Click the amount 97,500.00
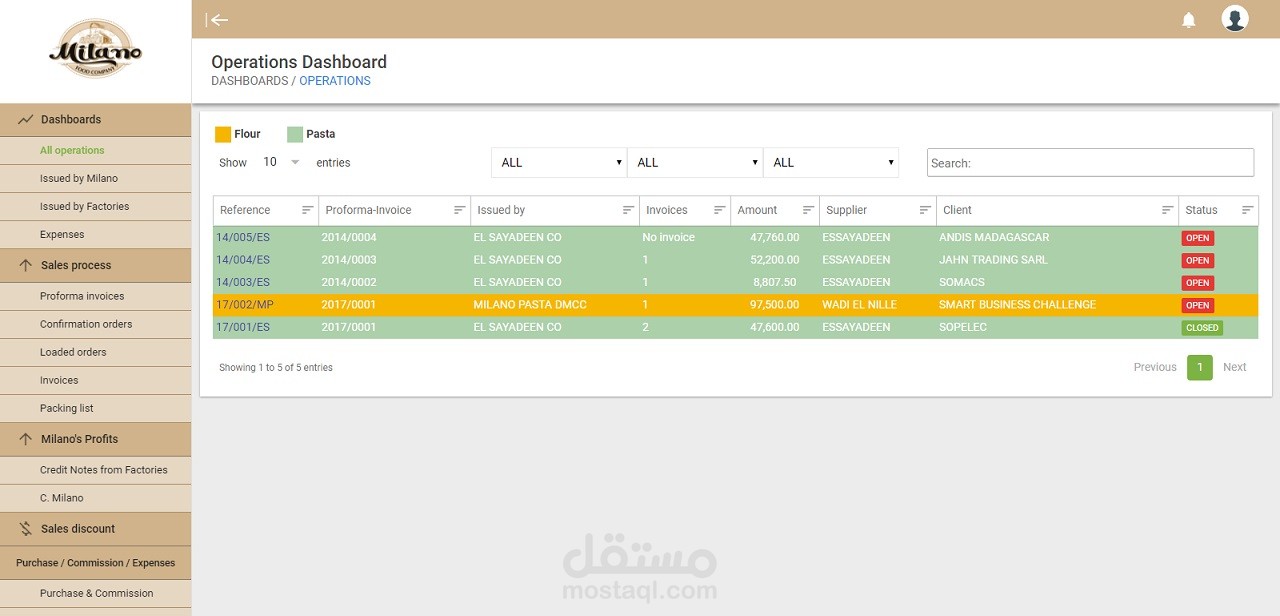This screenshot has height=616, width=1280. click(773, 305)
